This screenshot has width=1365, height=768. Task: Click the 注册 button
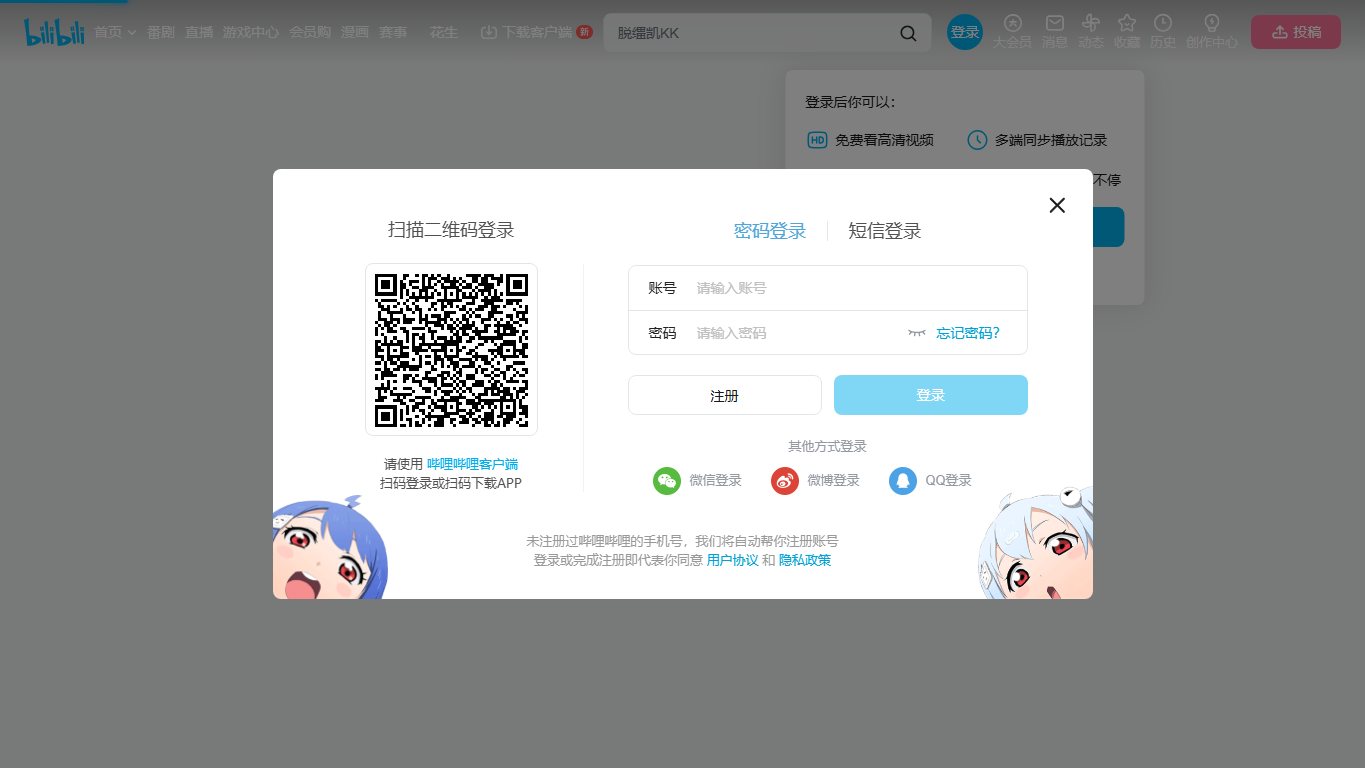[x=725, y=395]
